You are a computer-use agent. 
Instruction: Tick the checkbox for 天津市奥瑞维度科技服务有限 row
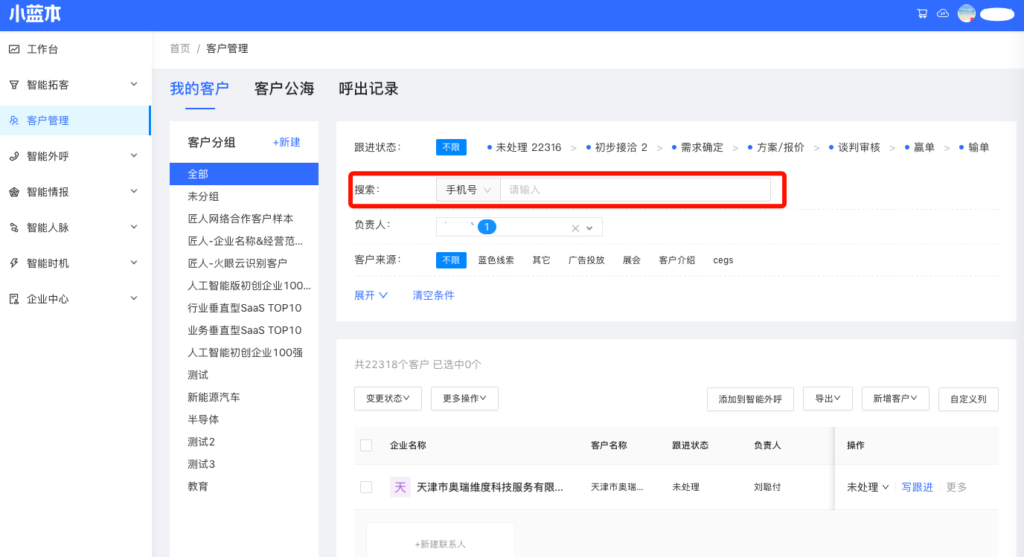pyautogui.click(x=366, y=487)
